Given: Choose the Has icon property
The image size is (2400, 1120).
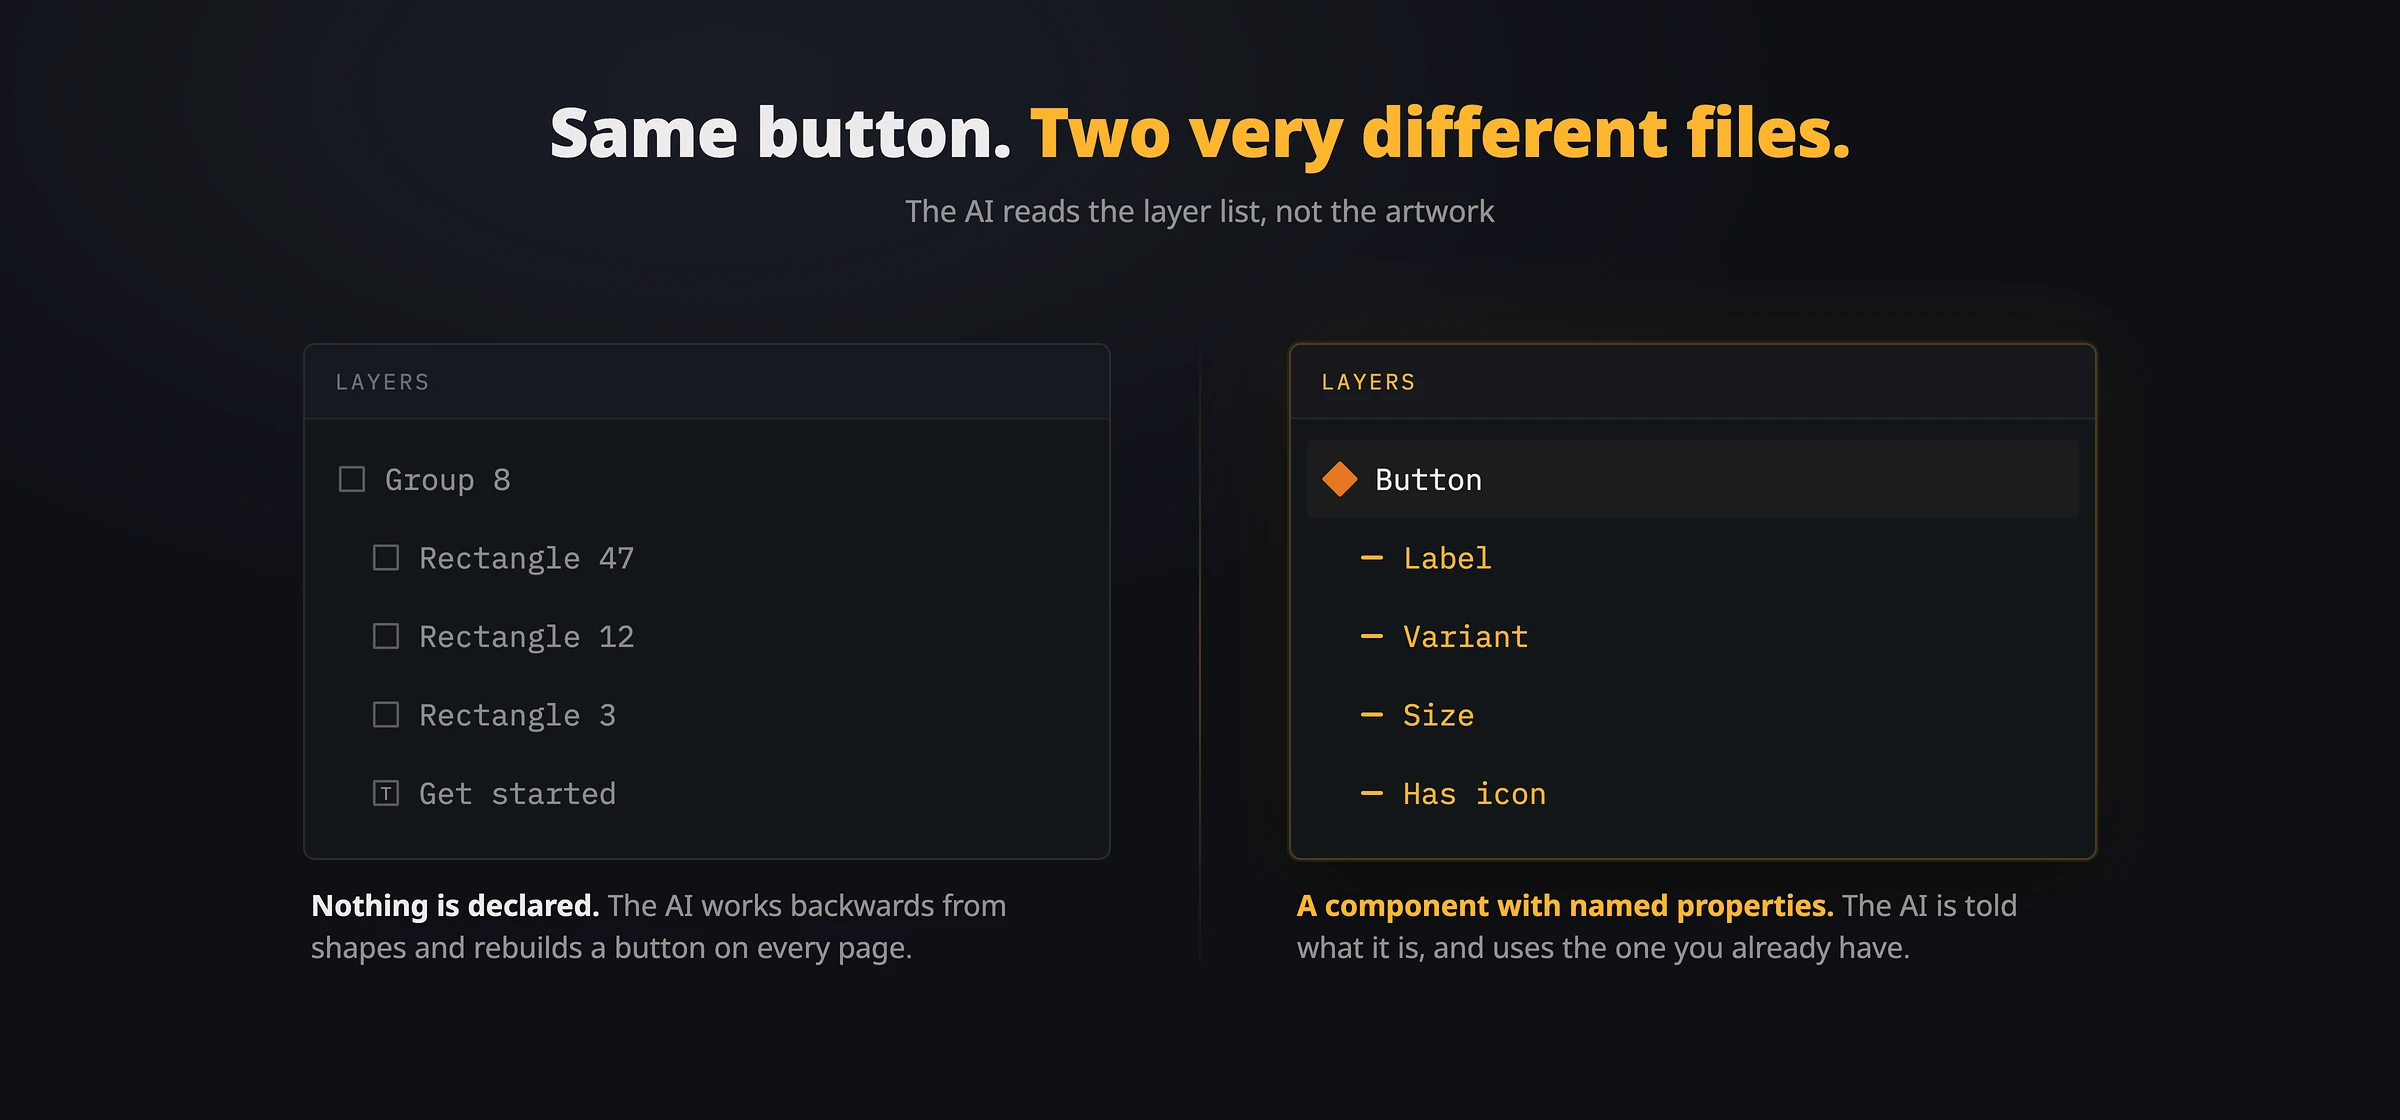Looking at the screenshot, I should 1474,794.
